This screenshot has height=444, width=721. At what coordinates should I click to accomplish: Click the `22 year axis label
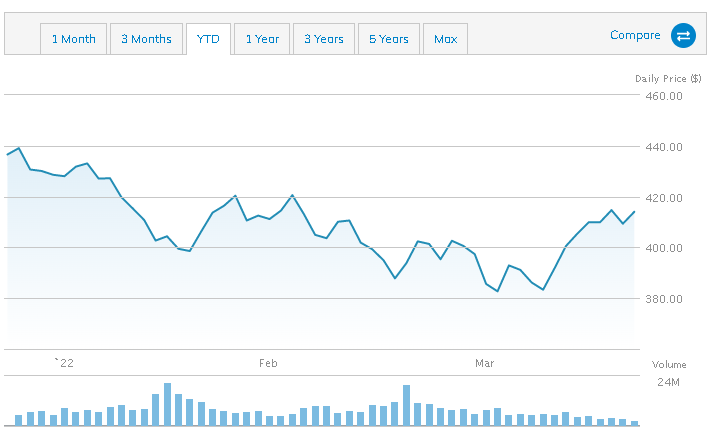click(64, 363)
